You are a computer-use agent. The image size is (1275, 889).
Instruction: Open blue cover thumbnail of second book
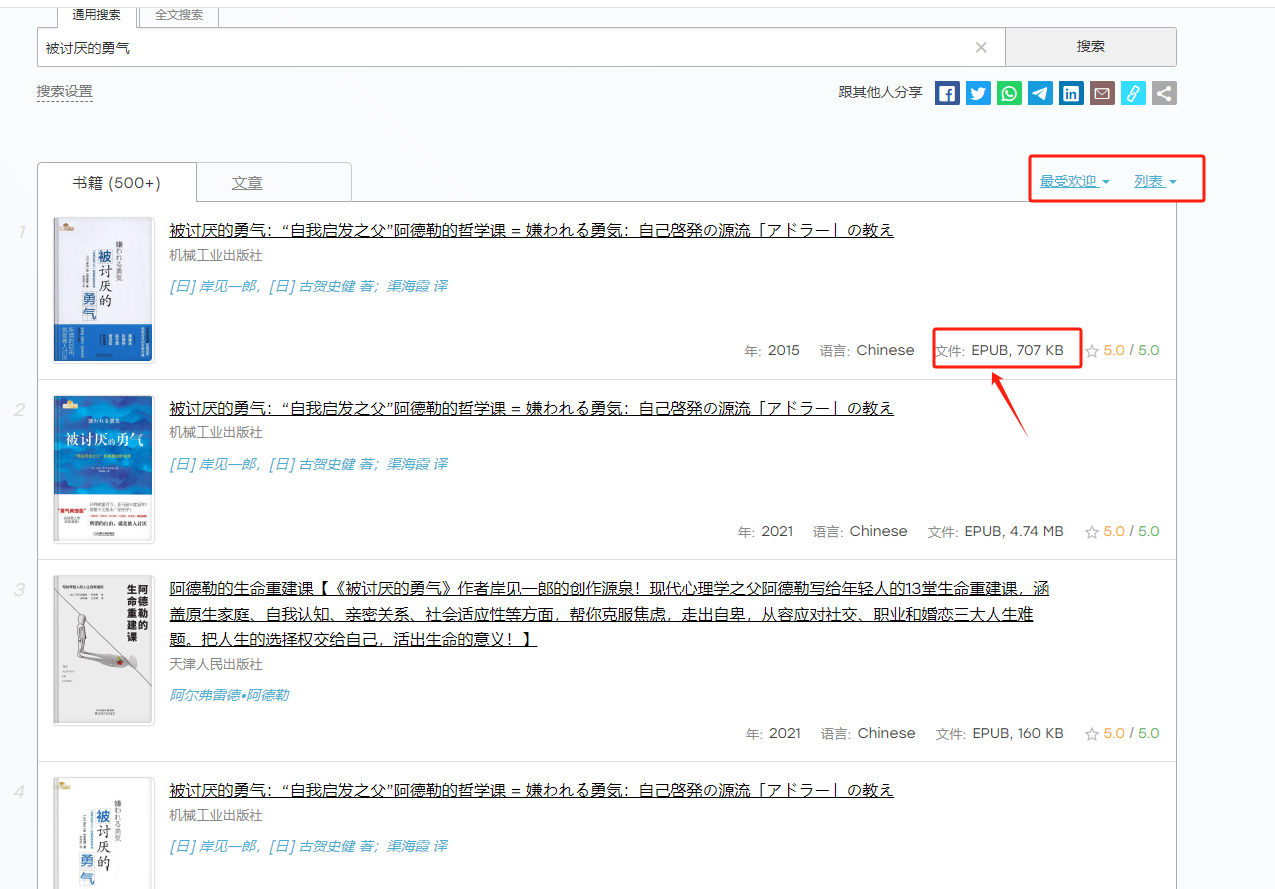point(104,468)
